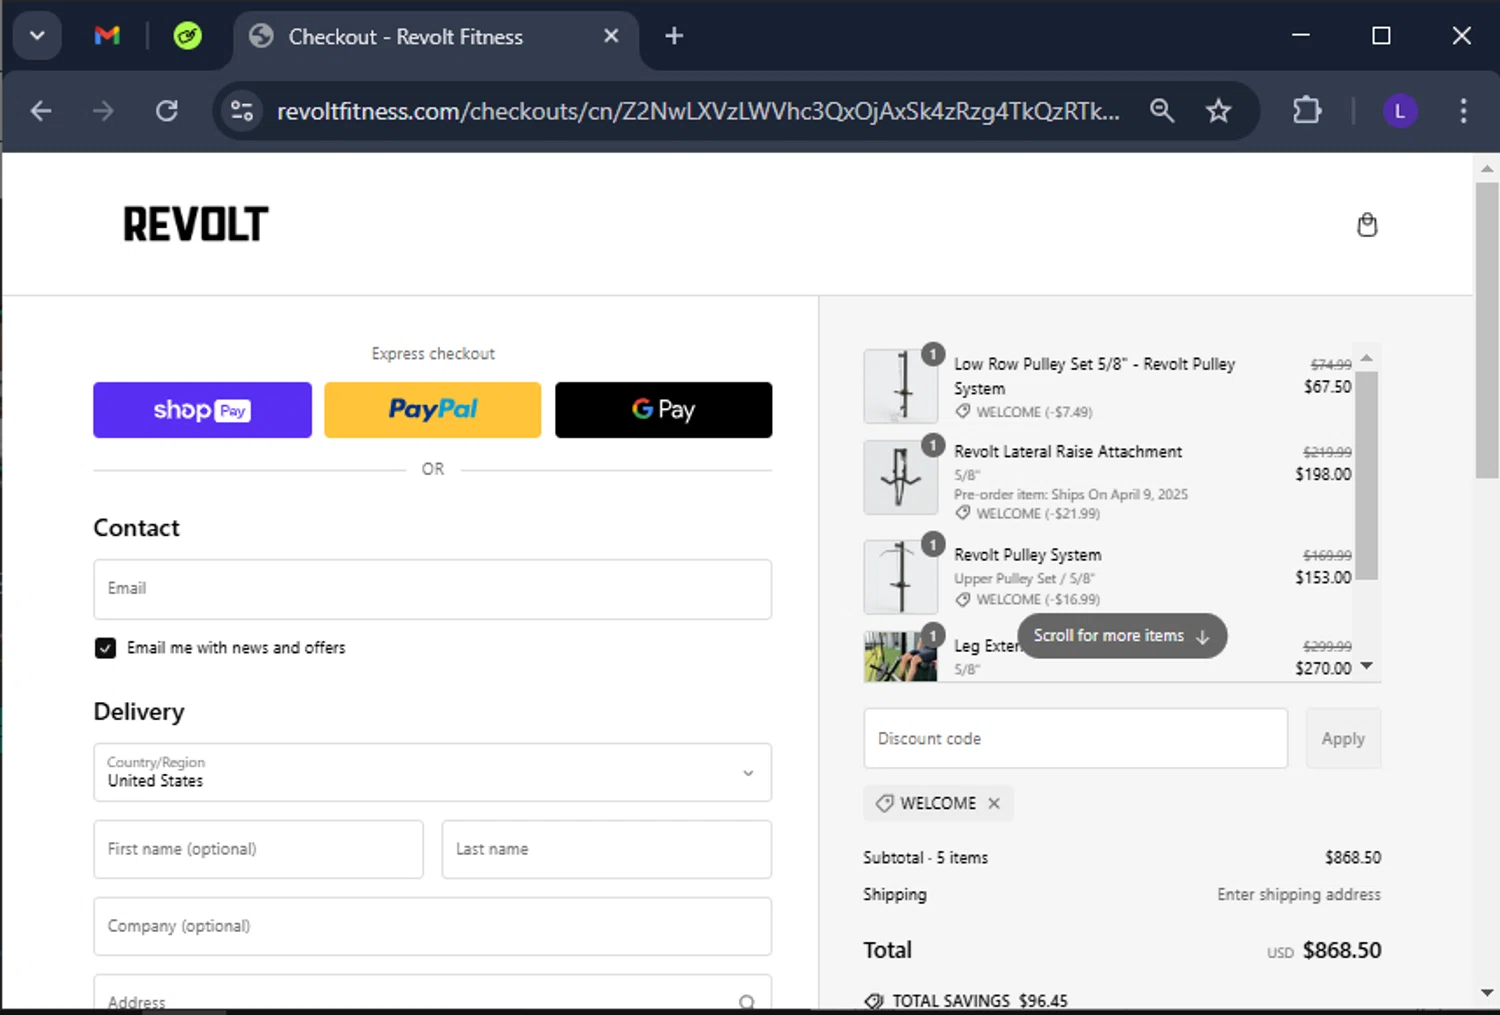Click the WELCOME (-$21.99) discount label
Image resolution: width=1500 pixels, height=1015 pixels.
1038,514
